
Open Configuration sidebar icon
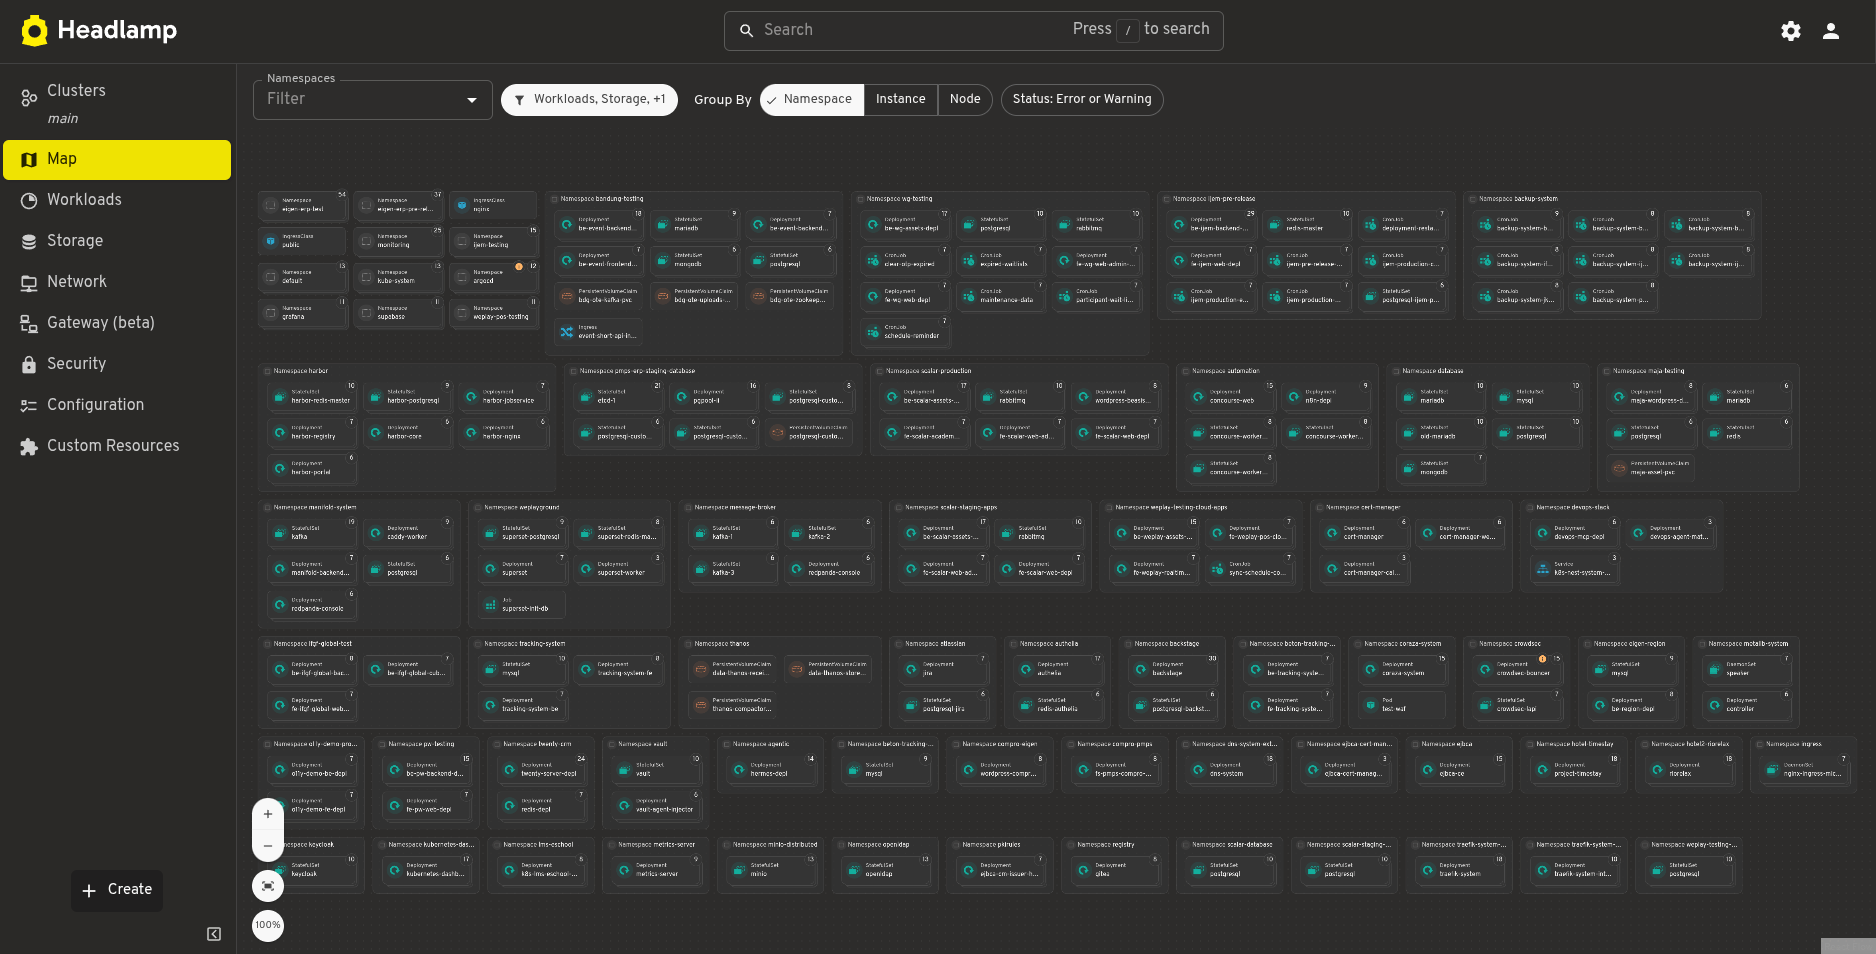click(29, 405)
